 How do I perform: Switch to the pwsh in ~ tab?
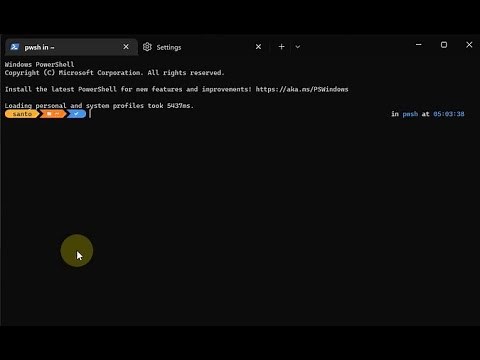coord(71,47)
